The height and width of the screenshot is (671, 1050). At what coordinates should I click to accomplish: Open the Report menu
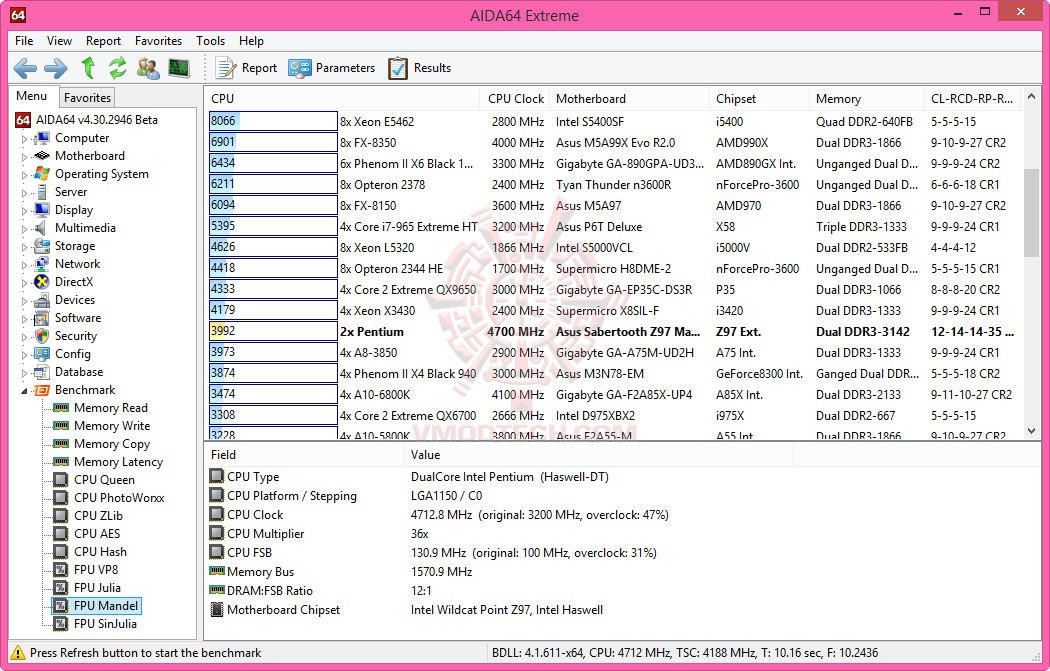coord(103,41)
